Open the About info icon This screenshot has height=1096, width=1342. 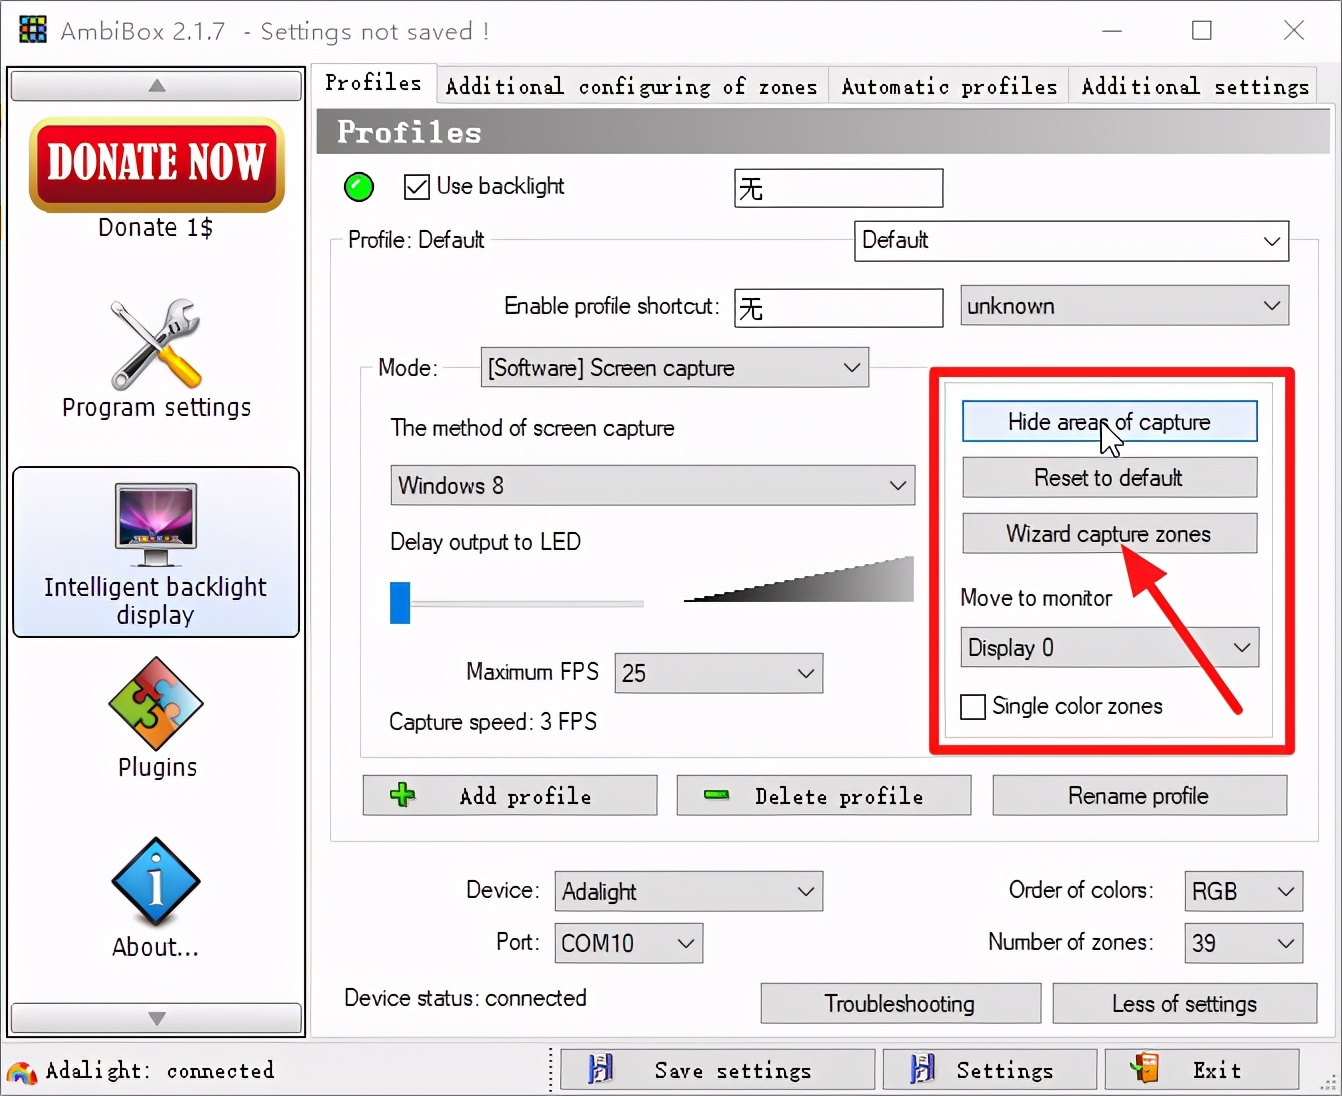tap(156, 882)
